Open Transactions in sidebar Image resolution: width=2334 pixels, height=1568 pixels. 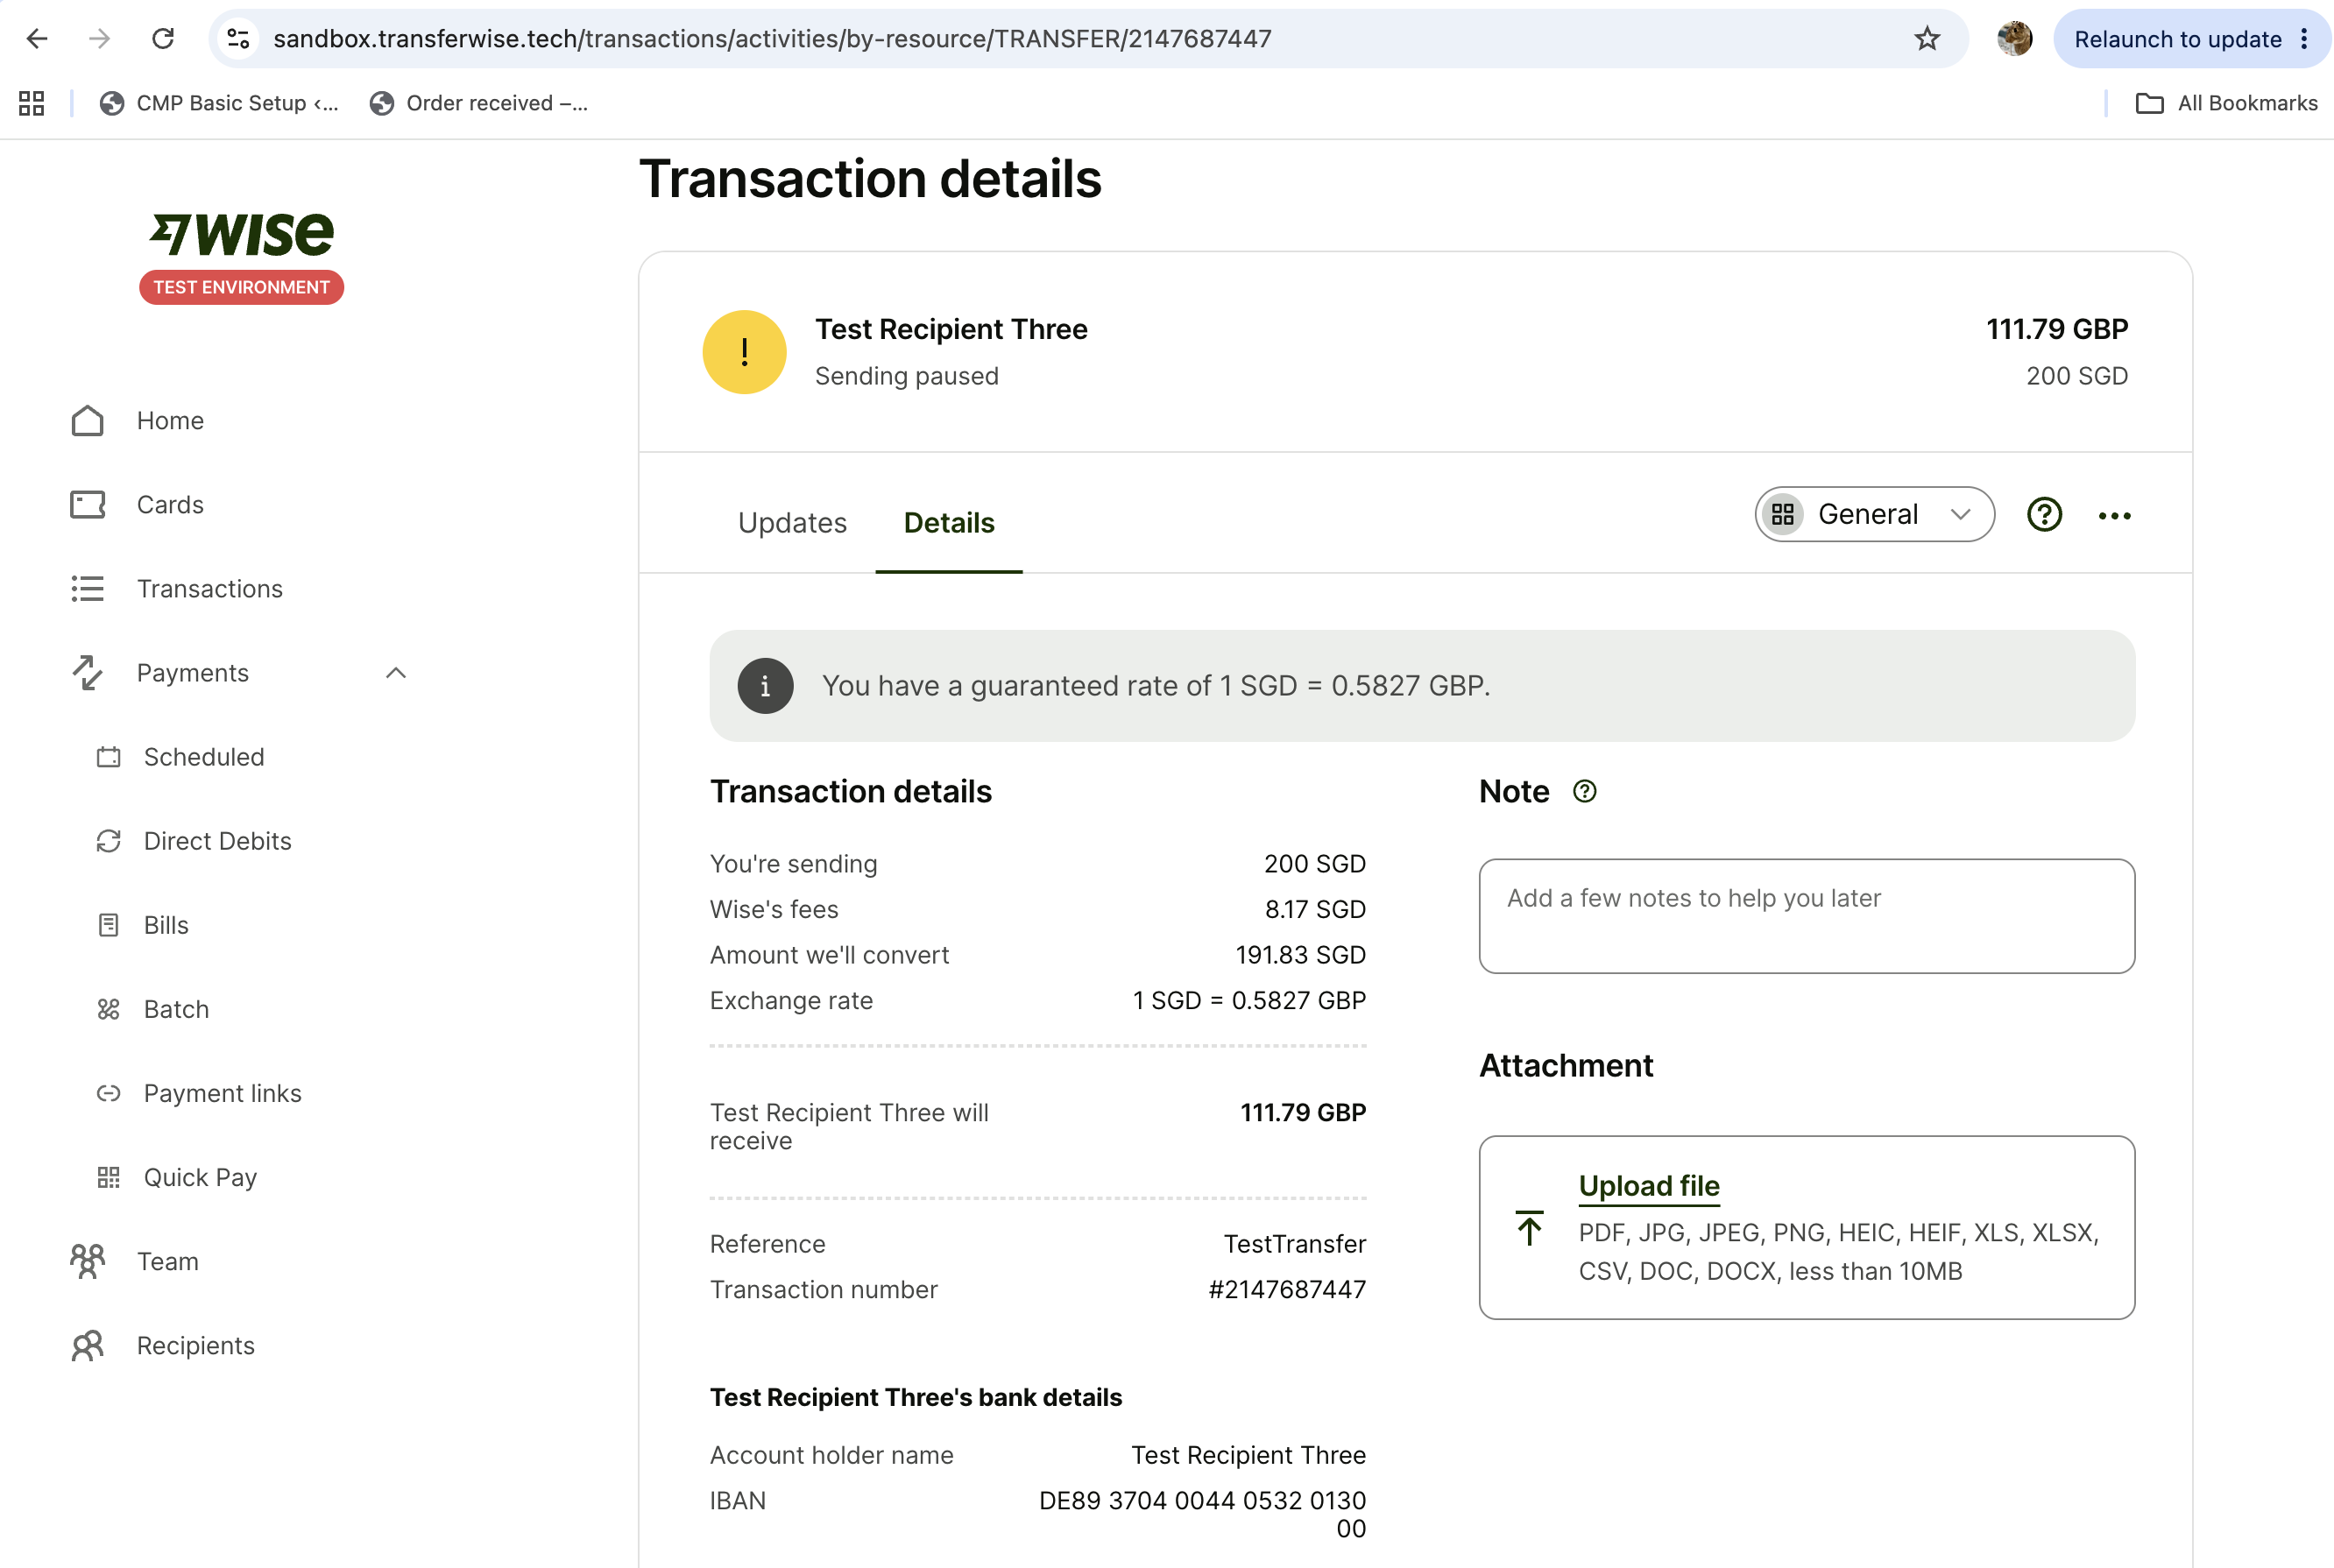tap(210, 589)
